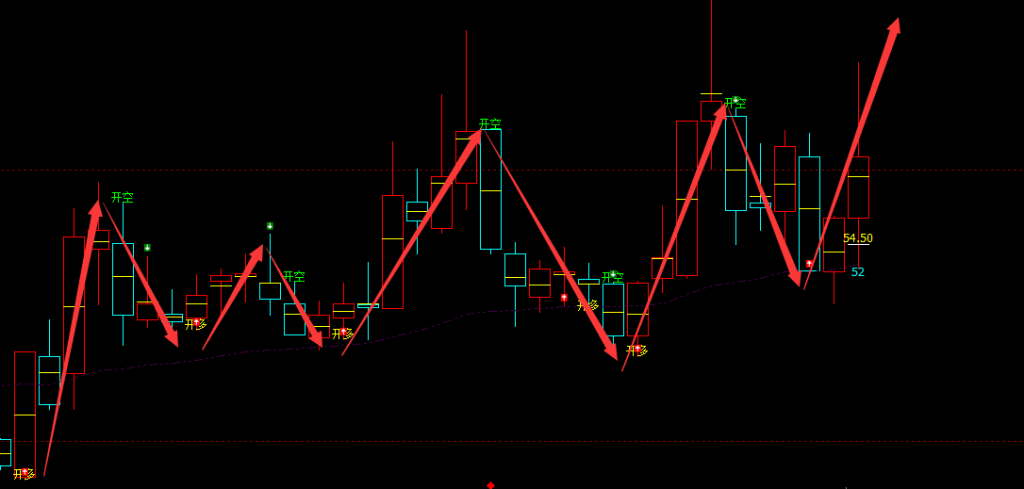Click the arrowhead of the final rising red arrow

(893, 27)
